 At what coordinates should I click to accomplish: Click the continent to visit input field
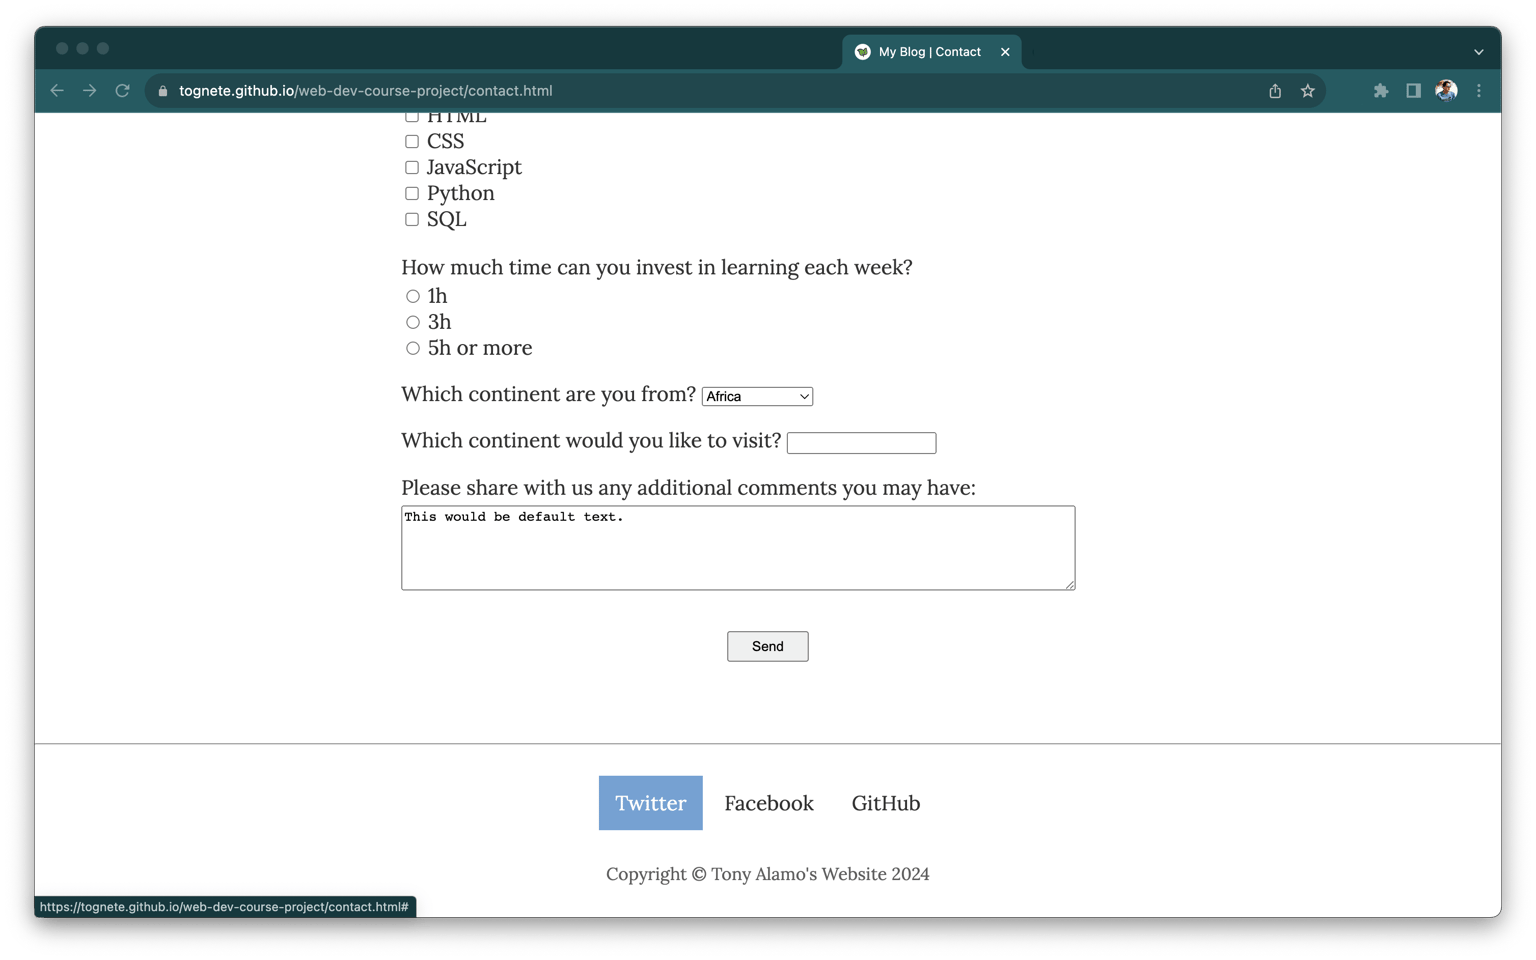(861, 443)
